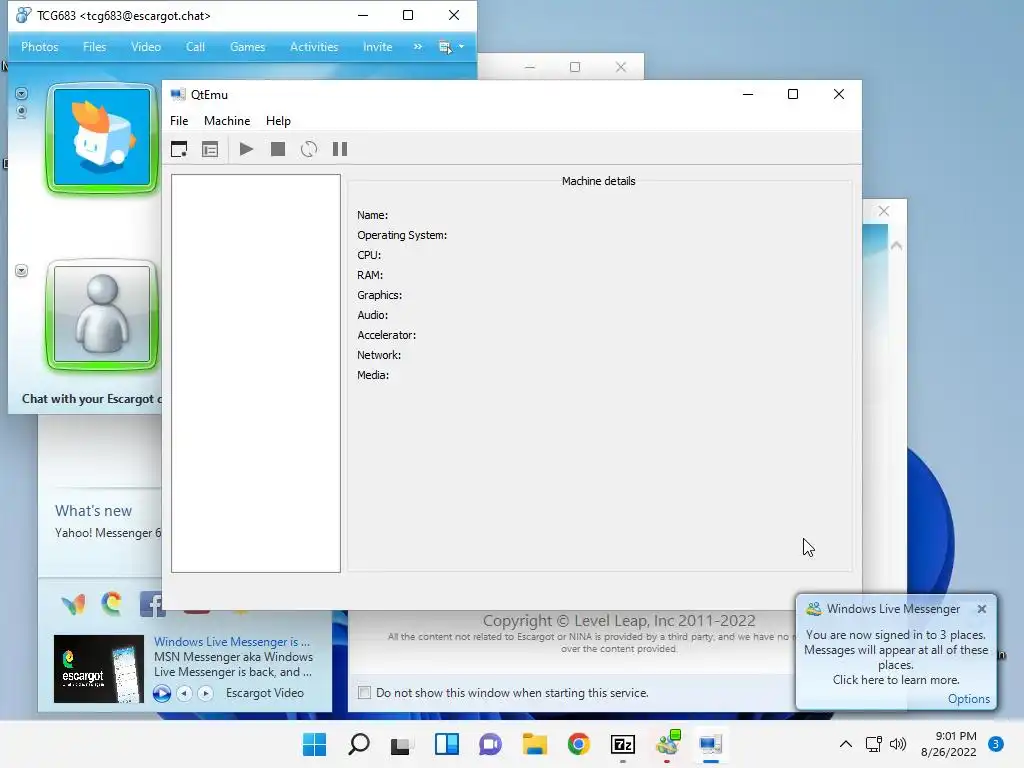Click the empty machine list panel in QtEmu
Screen dimensions: 1024x768
click(x=255, y=373)
